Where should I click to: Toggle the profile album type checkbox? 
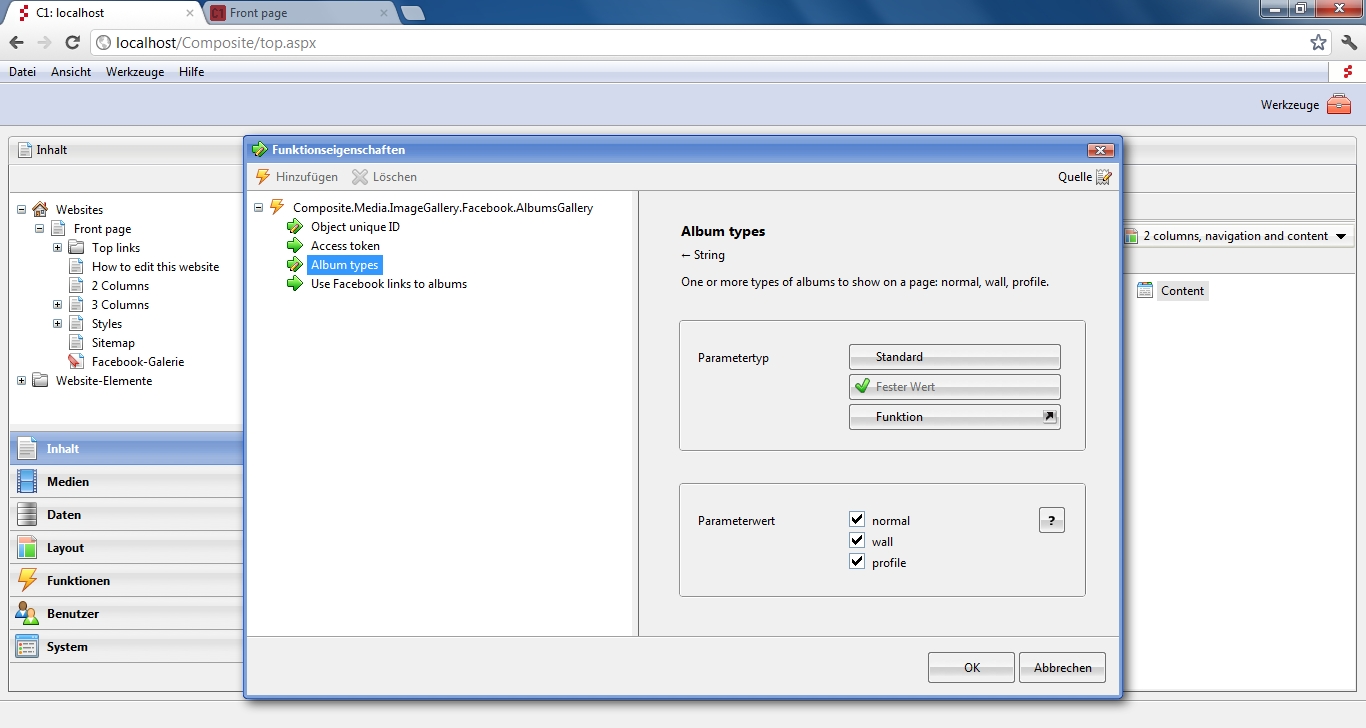click(x=857, y=562)
